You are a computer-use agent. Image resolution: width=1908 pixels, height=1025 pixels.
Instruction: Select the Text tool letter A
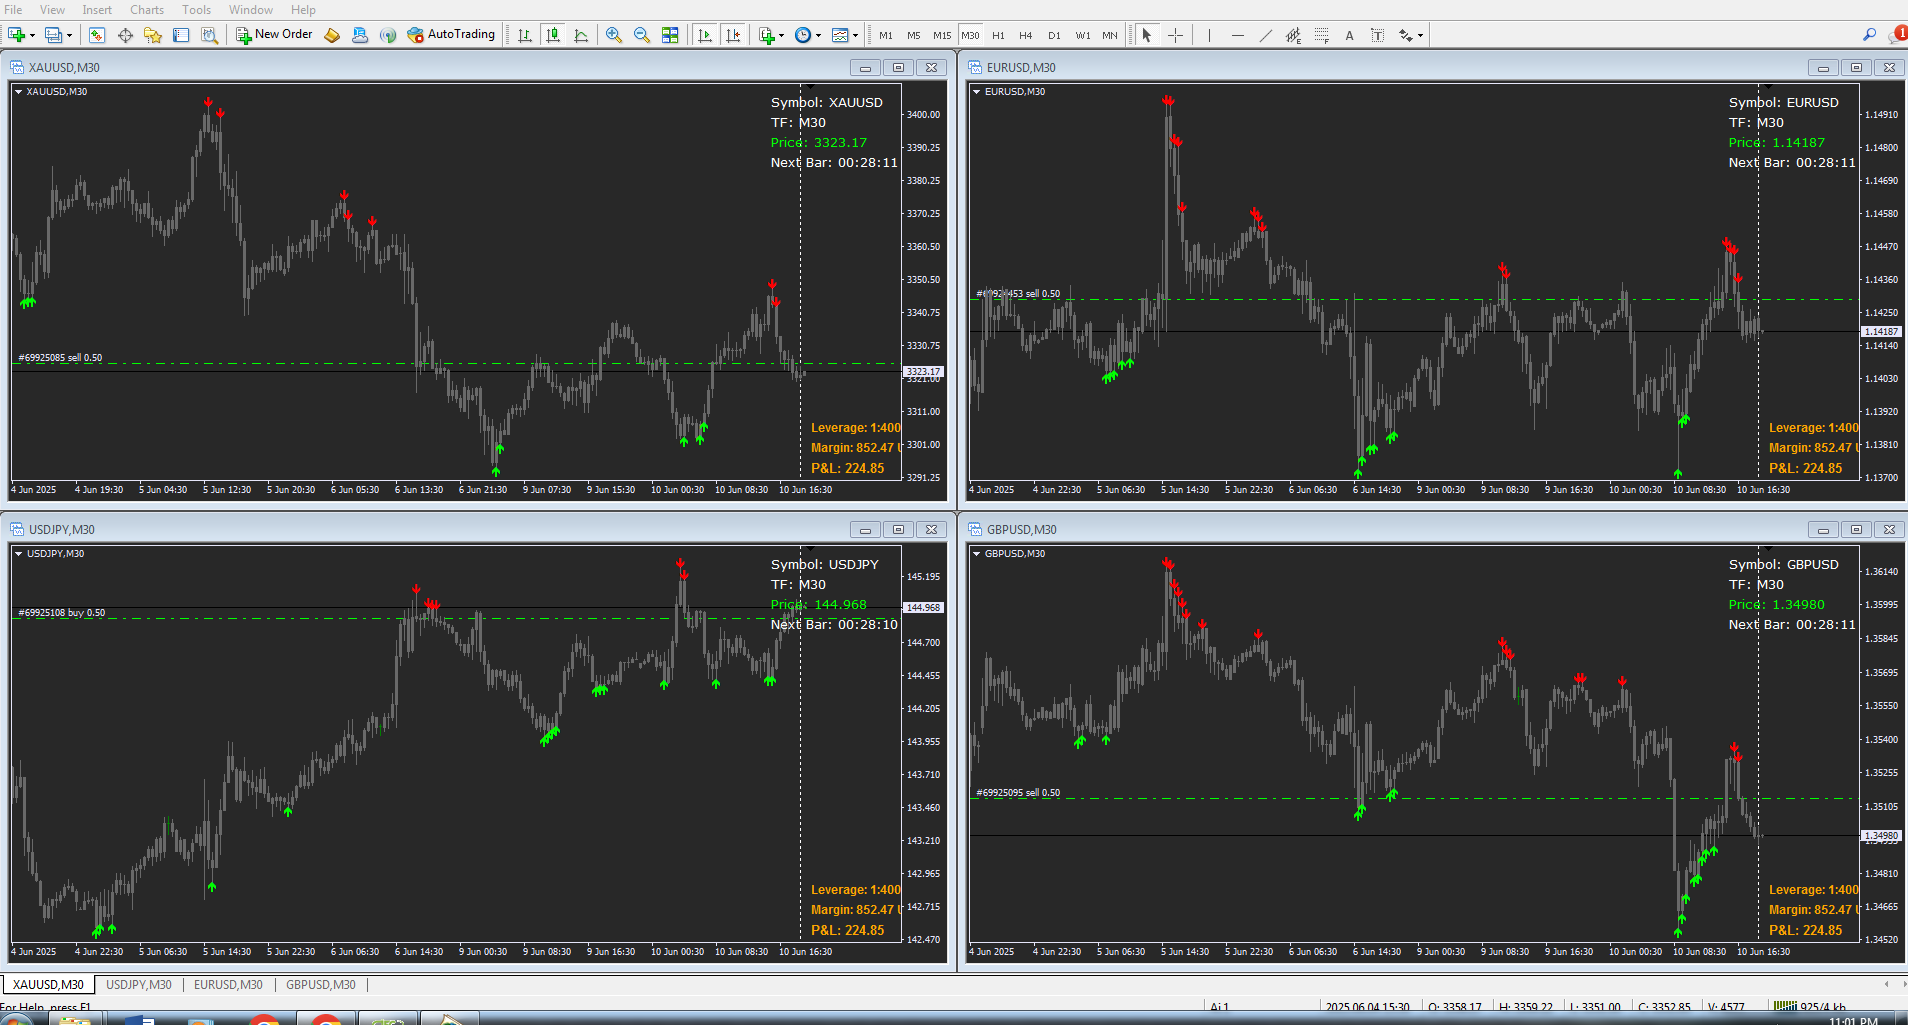click(1349, 35)
